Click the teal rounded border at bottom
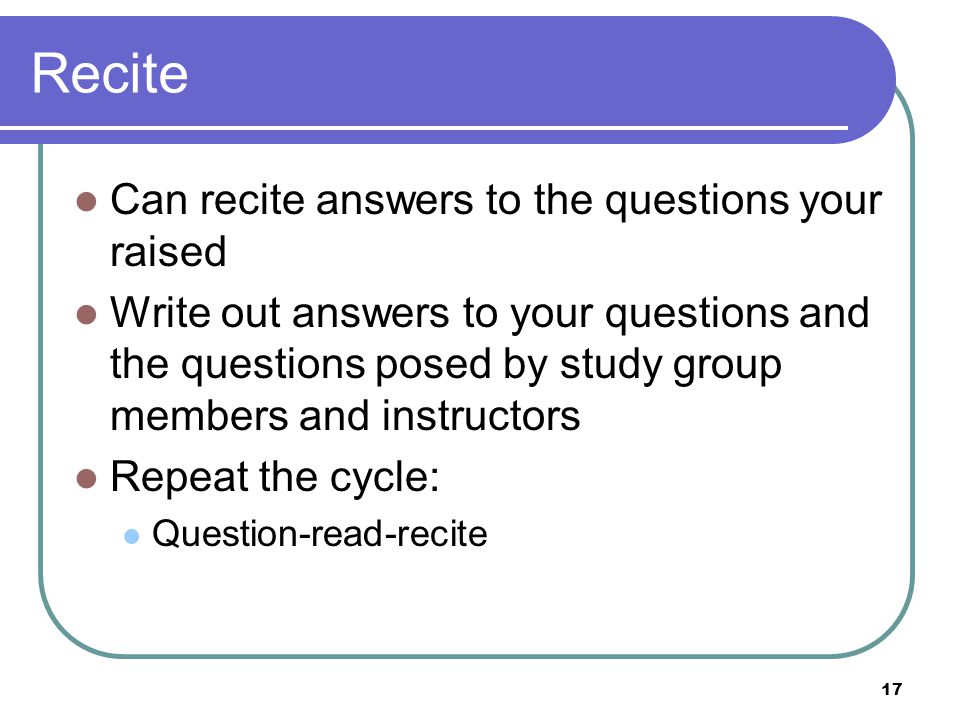Image resolution: width=960 pixels, height=720 pixels. coord(478,656)
